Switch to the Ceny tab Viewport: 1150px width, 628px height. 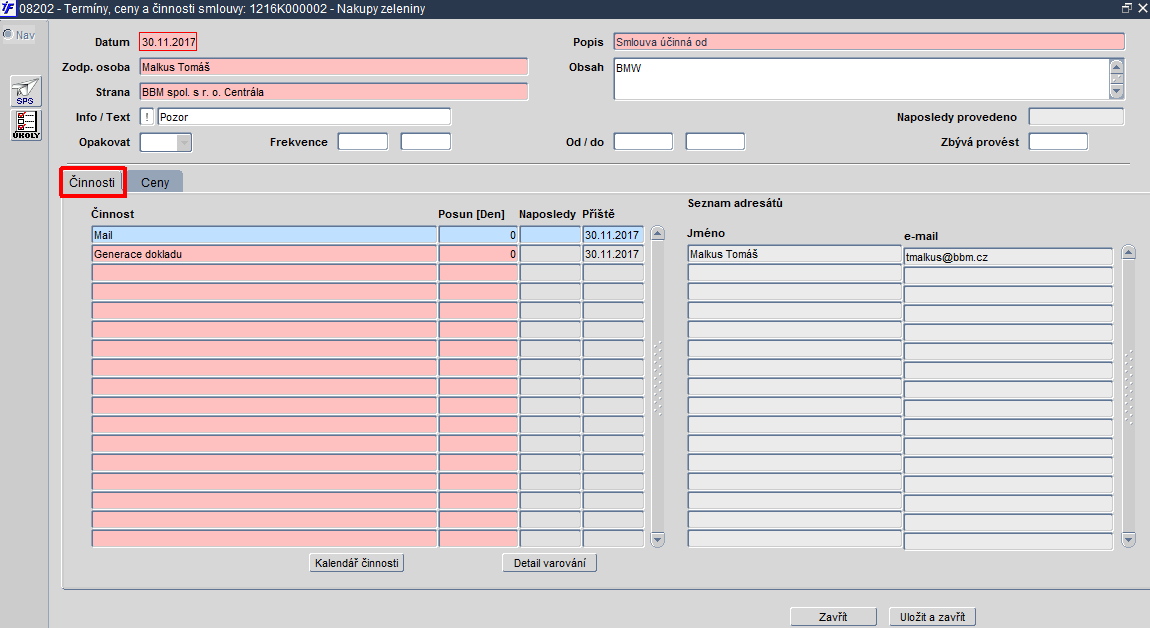(155, 182)
